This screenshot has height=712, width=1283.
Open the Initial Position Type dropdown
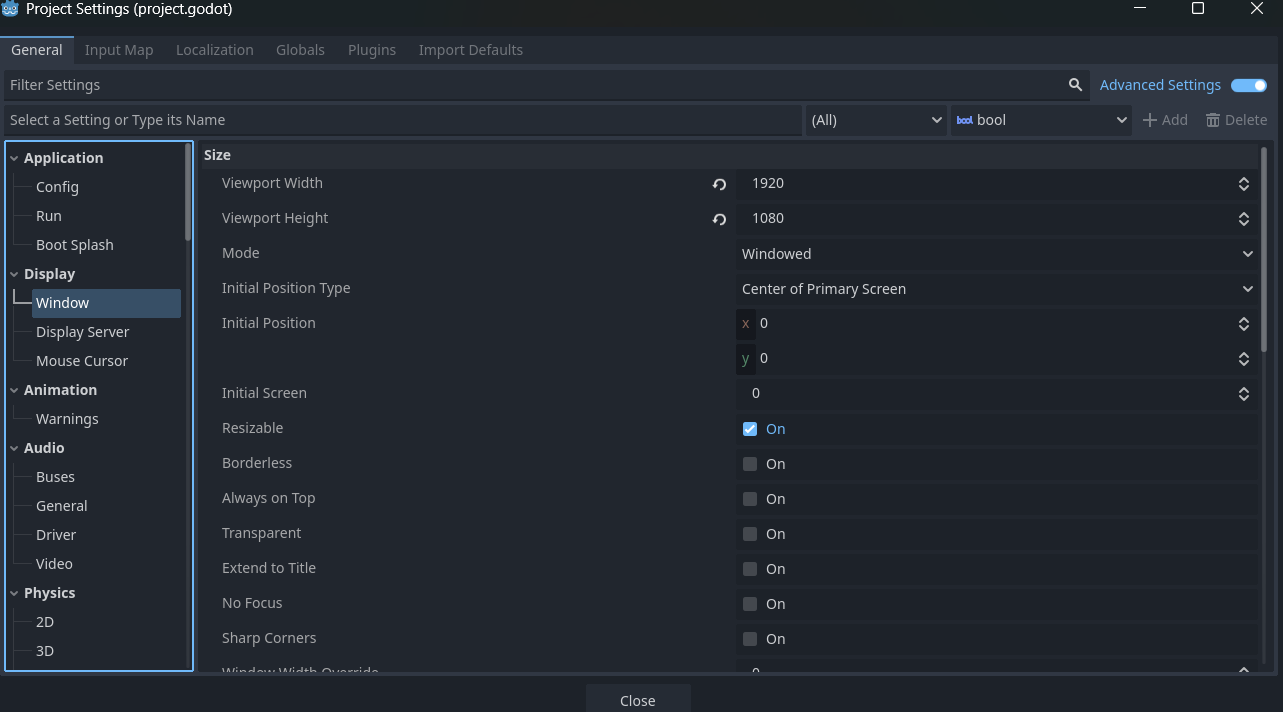996,289
